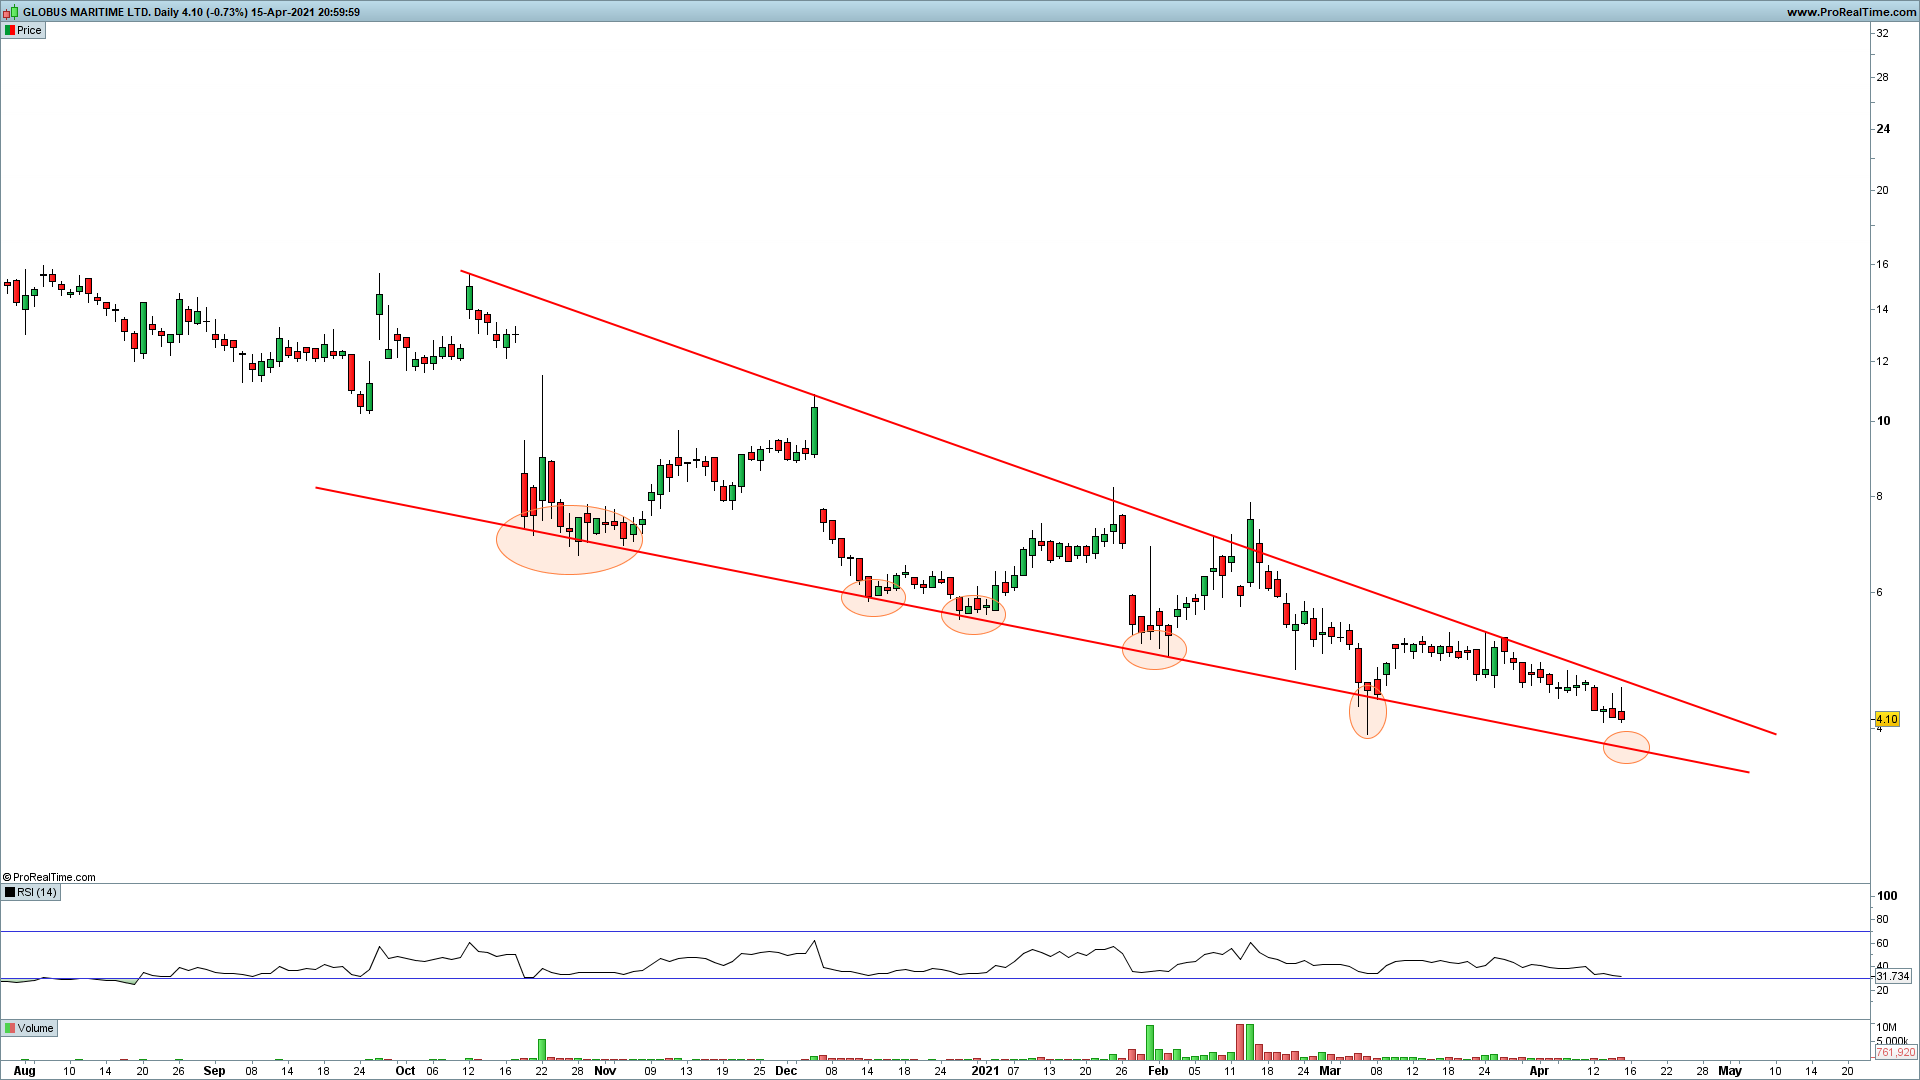Open the RSI (14) indicator label

click(x=36, y=892)
